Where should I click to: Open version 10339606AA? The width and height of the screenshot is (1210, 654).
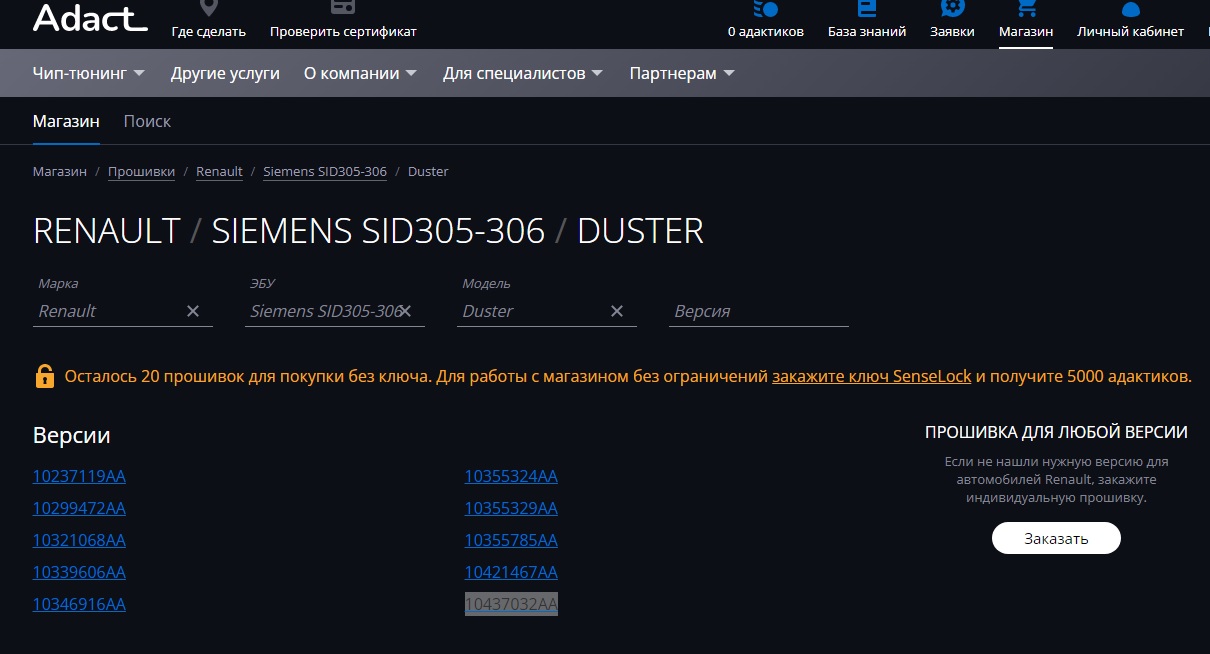click(x=79, y=572)
